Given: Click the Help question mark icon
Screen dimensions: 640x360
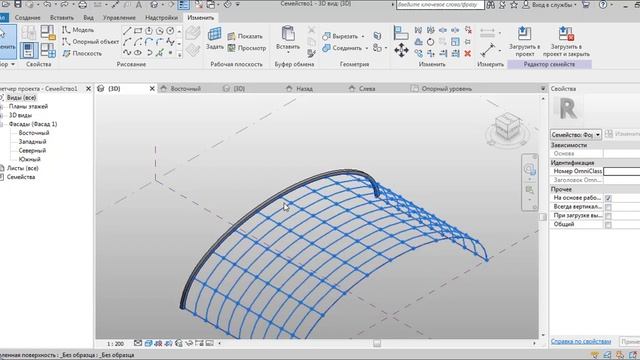Looking at the screenshot, I should [x=603, y=4].
